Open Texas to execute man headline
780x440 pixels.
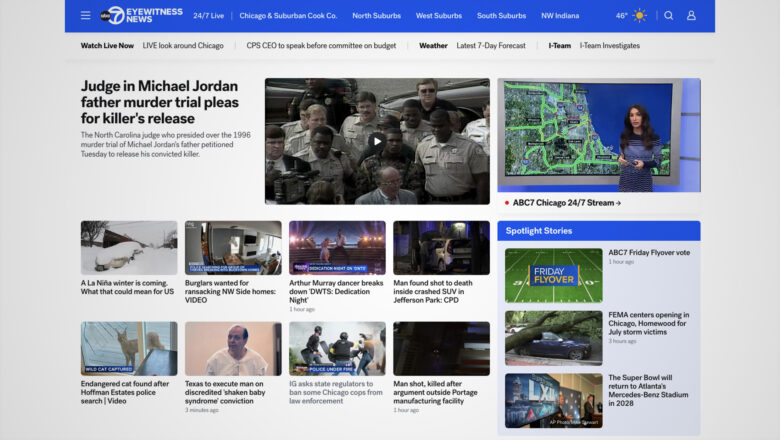point(225,392)
